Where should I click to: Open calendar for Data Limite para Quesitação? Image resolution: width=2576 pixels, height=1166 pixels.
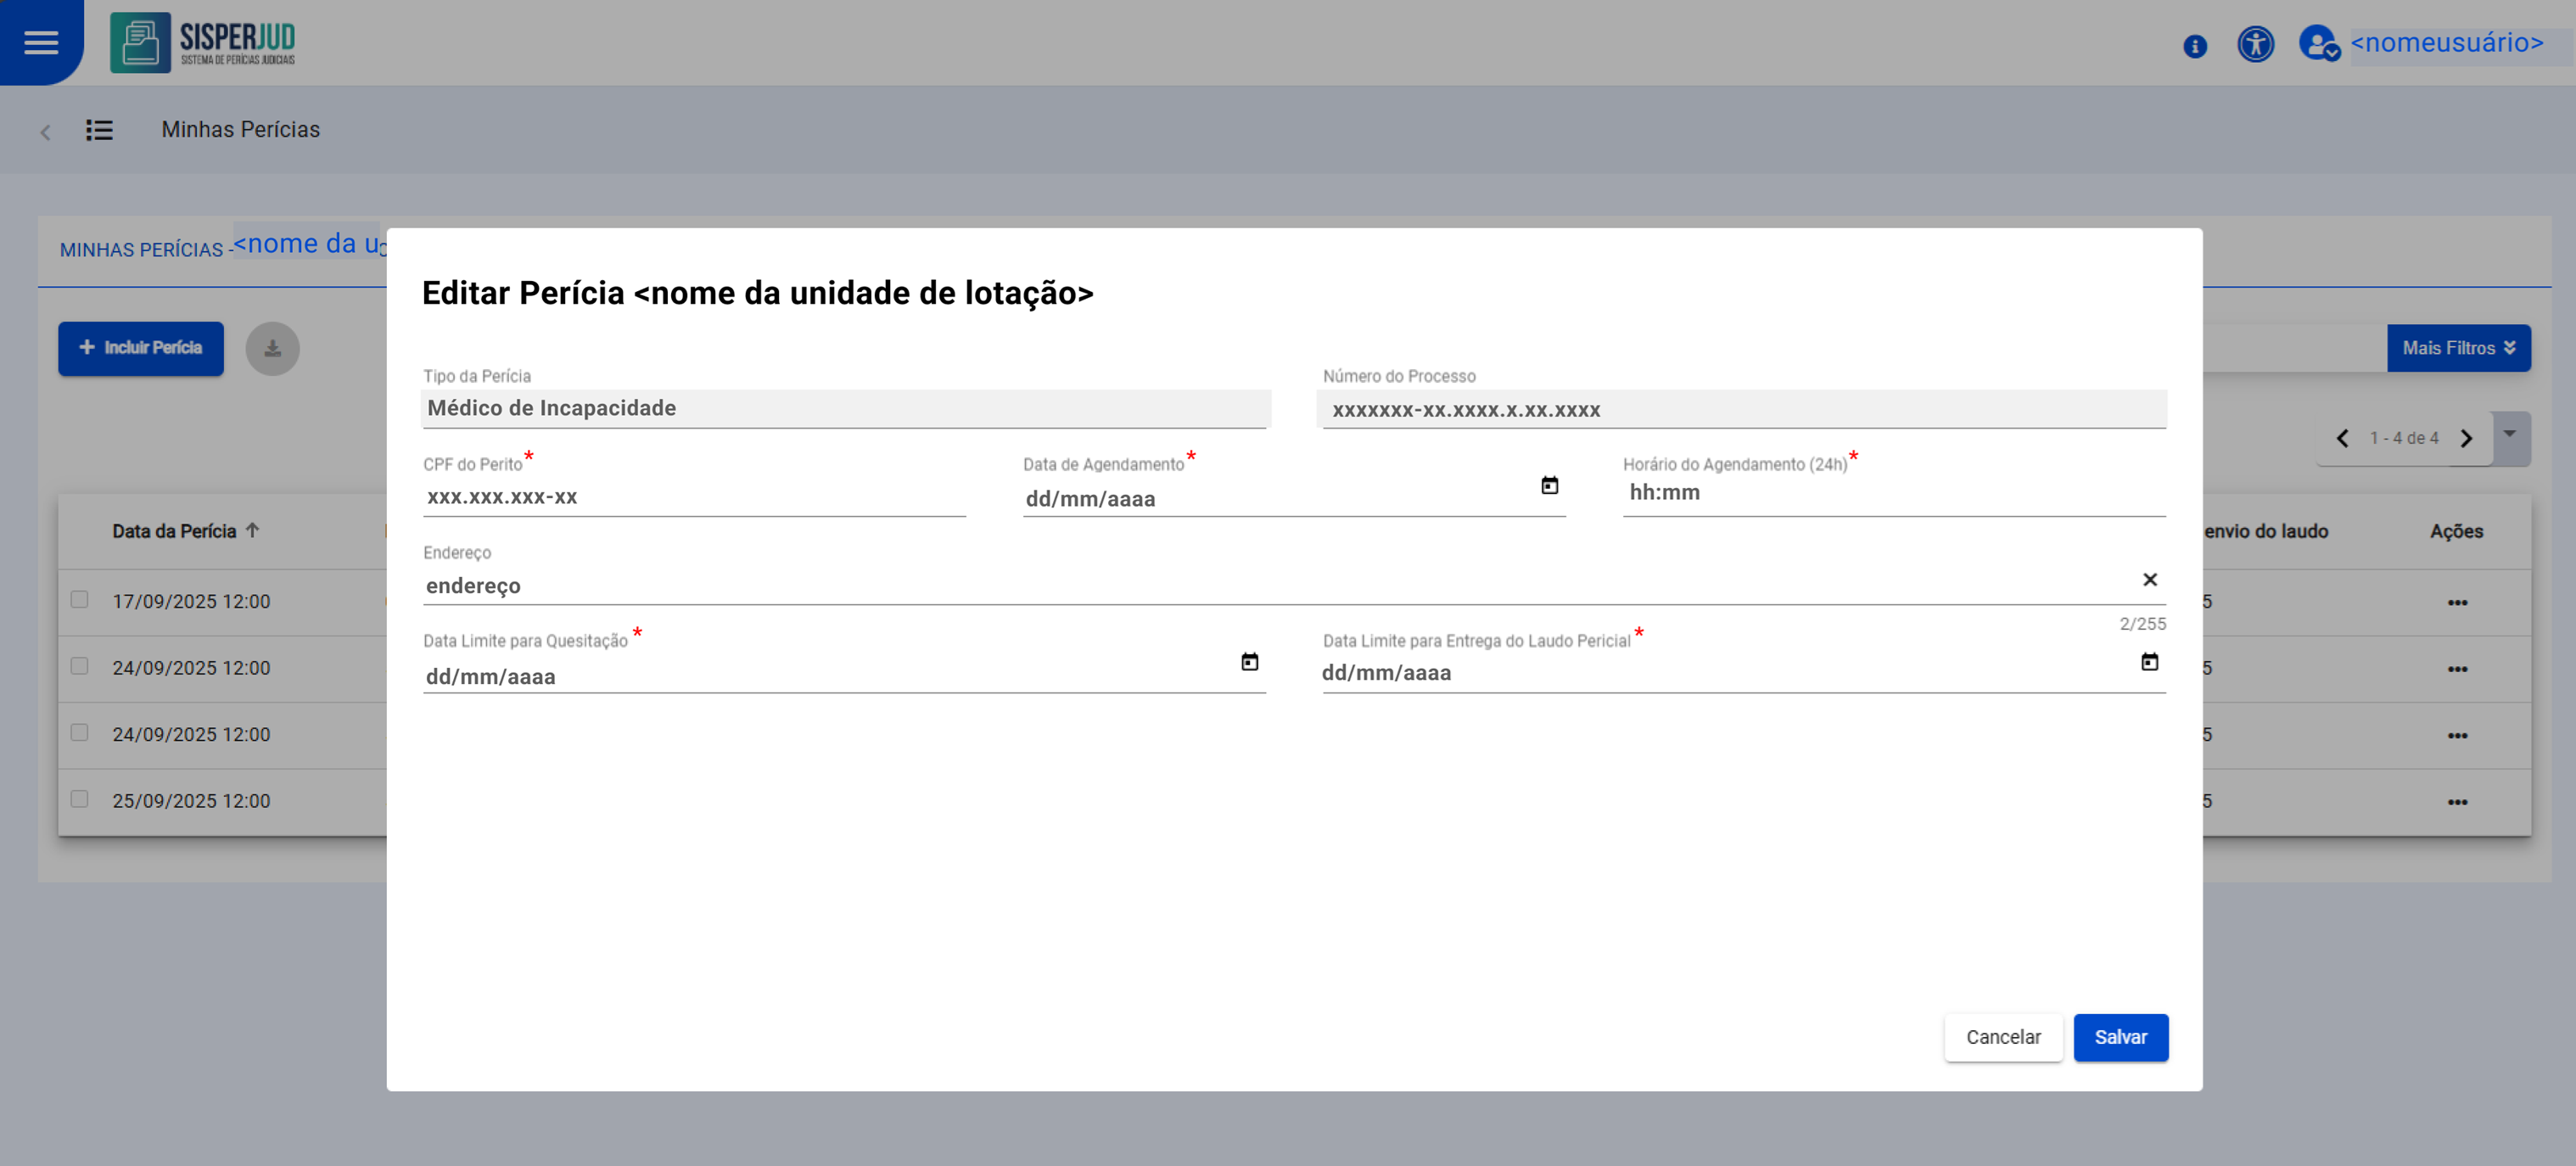pos(1249,662)
